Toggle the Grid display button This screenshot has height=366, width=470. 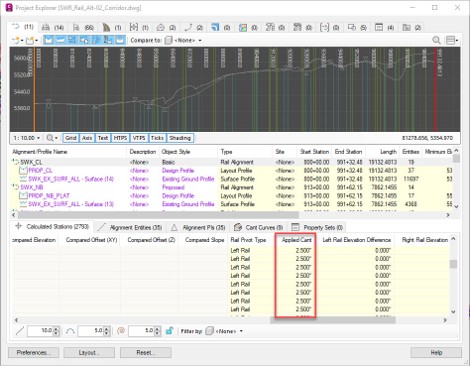point(70,138)
